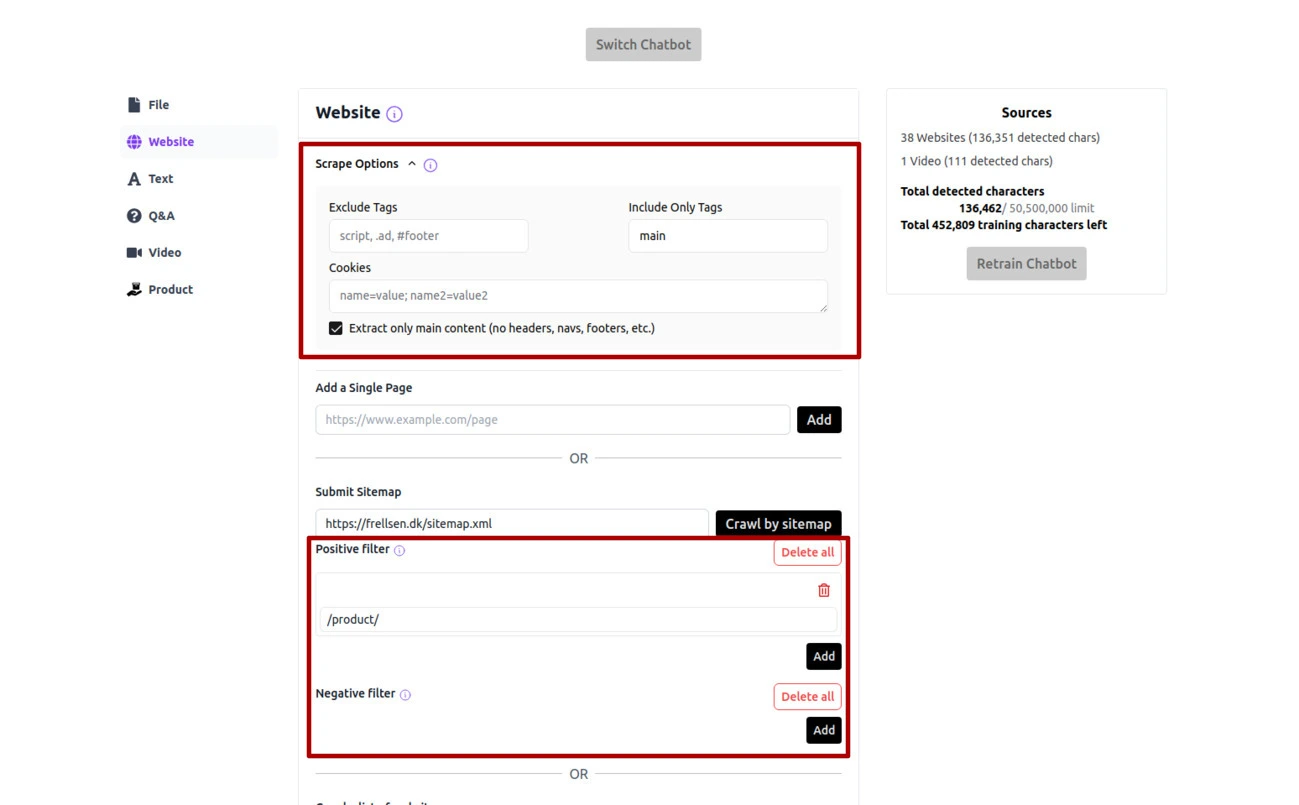Click the Website globe icon in sidebar
Viewport: 1299px width, 805px height.
pos(134,142)
